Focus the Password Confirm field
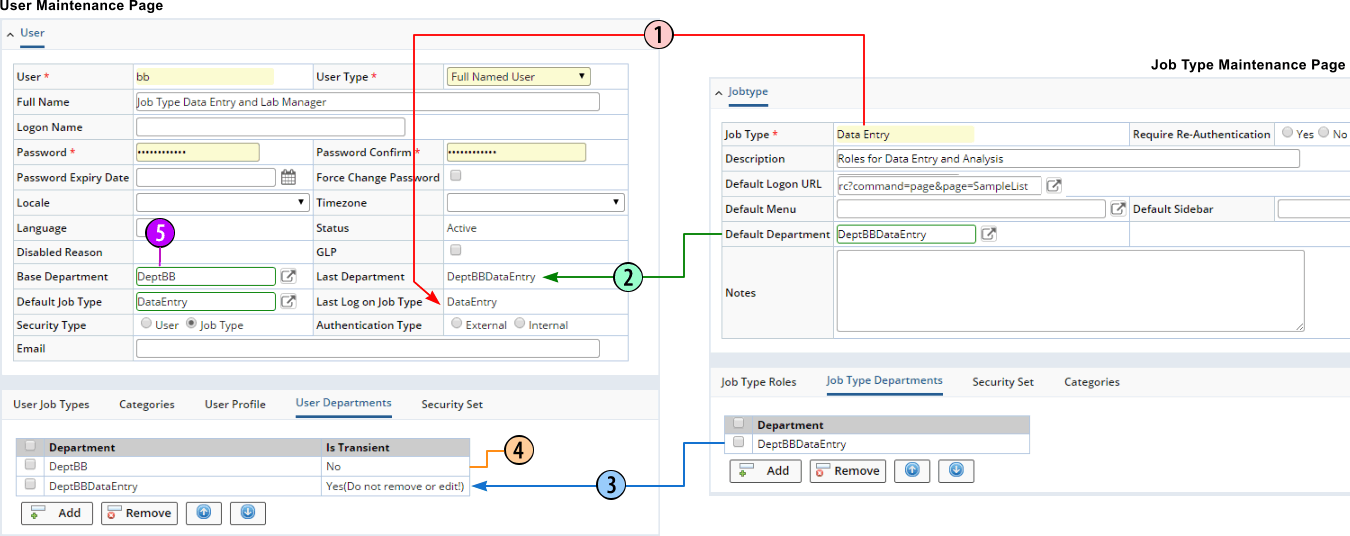The image size is (1350, 536). pos(516,152)
